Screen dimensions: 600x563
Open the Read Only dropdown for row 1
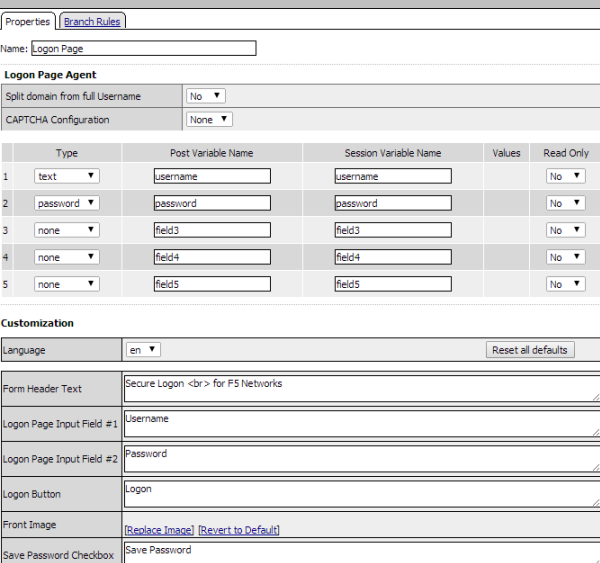[565, 176]
